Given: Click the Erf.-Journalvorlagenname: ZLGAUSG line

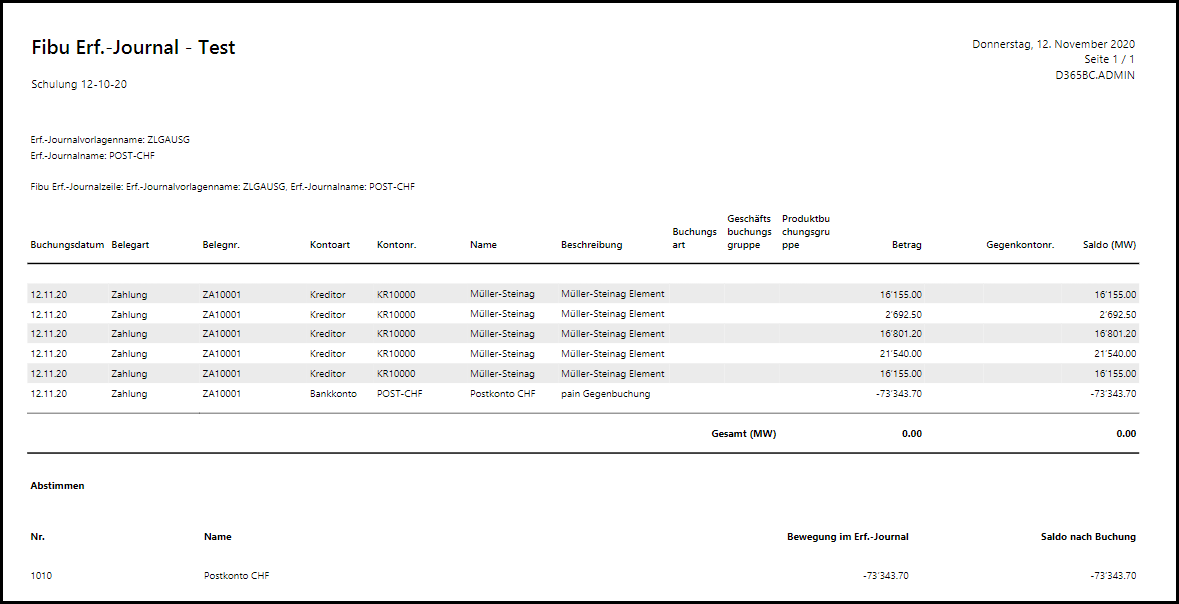Looking at the screenshot, I should 110,140.
